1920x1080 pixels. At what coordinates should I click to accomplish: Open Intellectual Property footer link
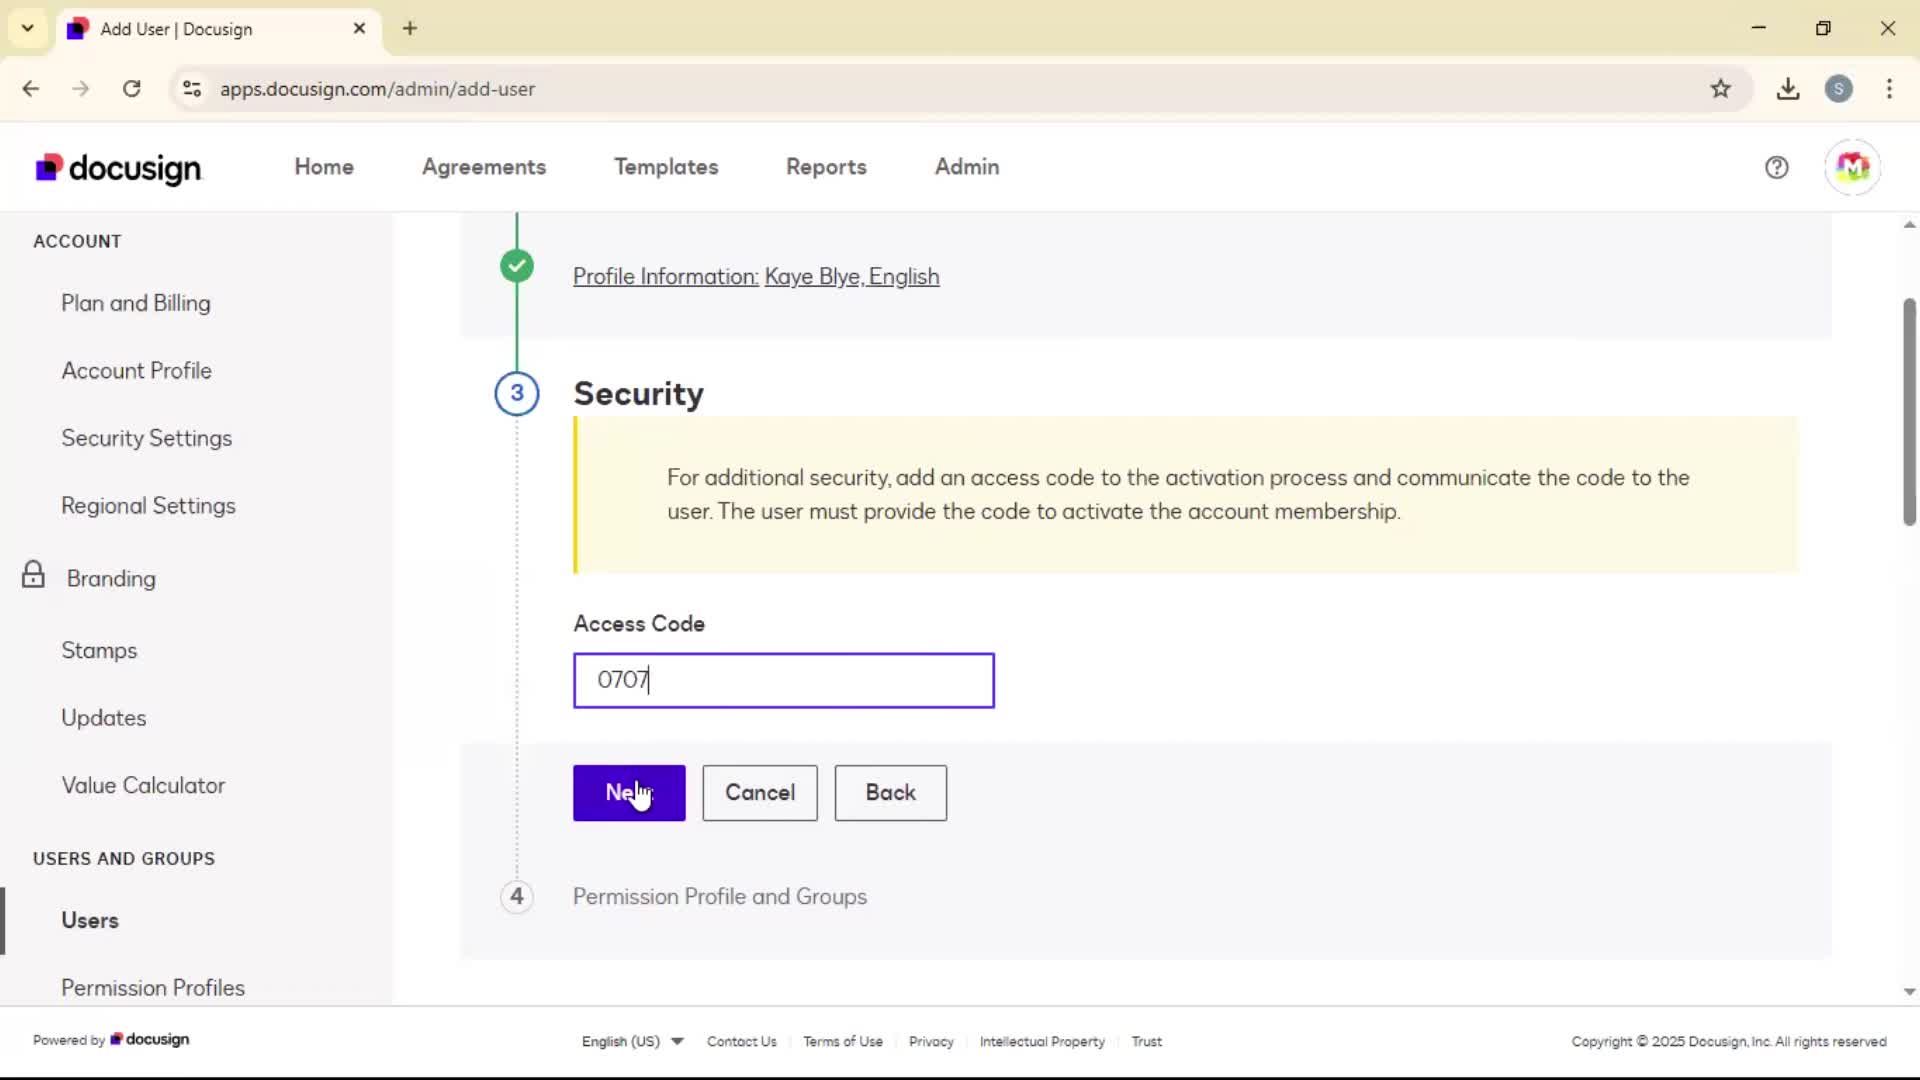1042,1041
